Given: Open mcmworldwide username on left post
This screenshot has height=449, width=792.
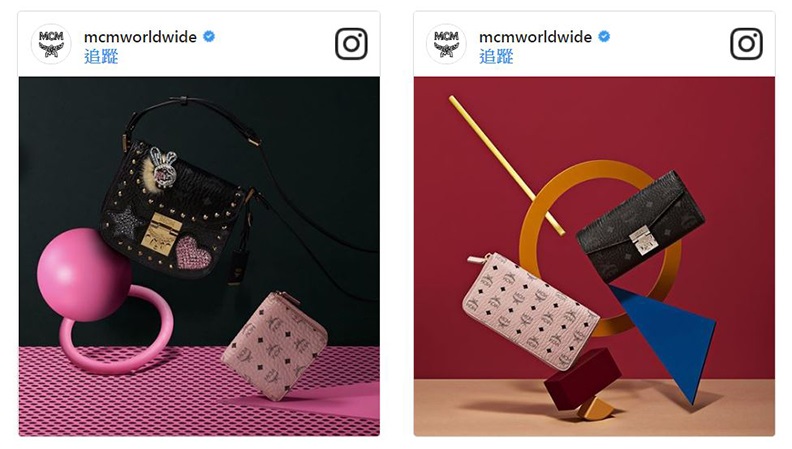Looking at the screenshot, I should tap(140, 37).
